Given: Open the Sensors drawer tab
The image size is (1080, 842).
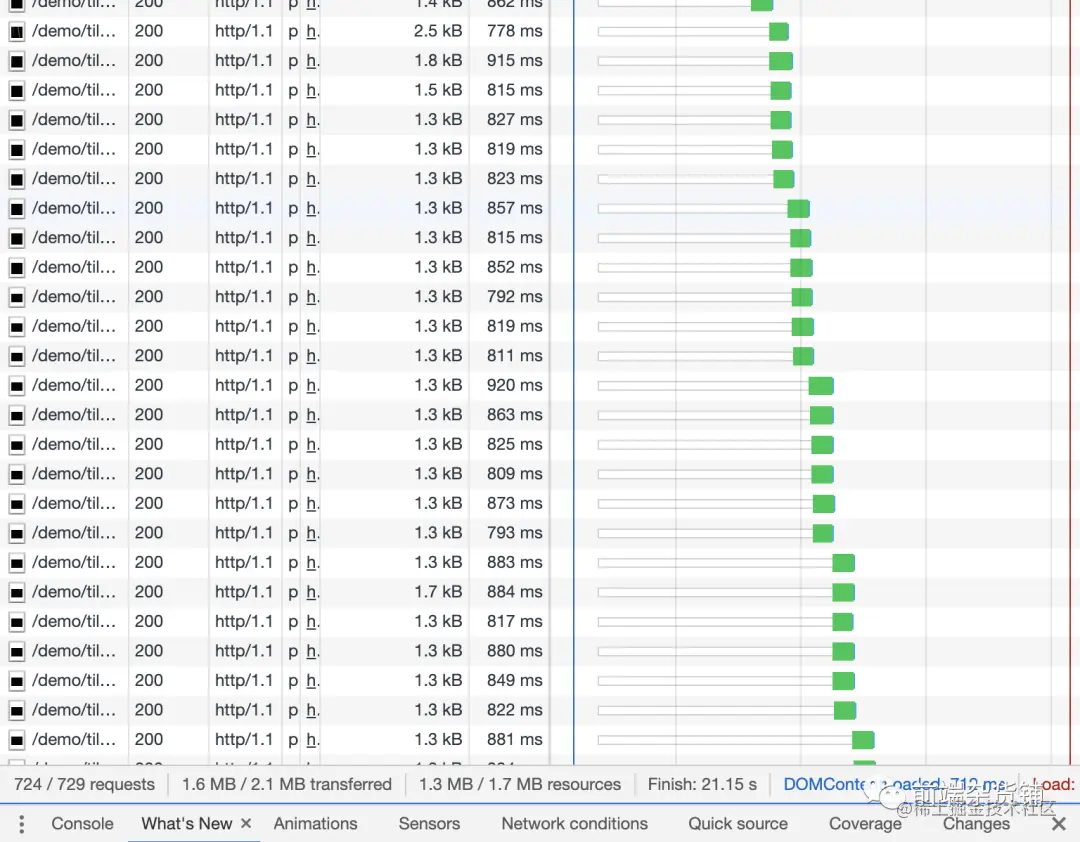Looking at the screenshot, I should pyautogui.click(x=429, y=823).
